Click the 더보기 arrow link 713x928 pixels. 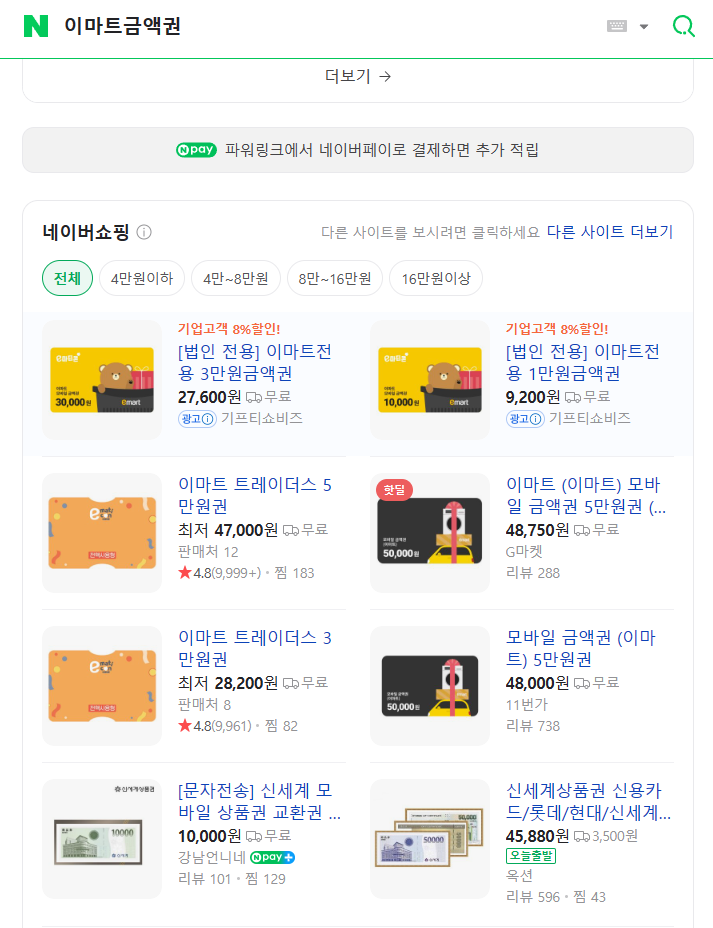(357, 76)
